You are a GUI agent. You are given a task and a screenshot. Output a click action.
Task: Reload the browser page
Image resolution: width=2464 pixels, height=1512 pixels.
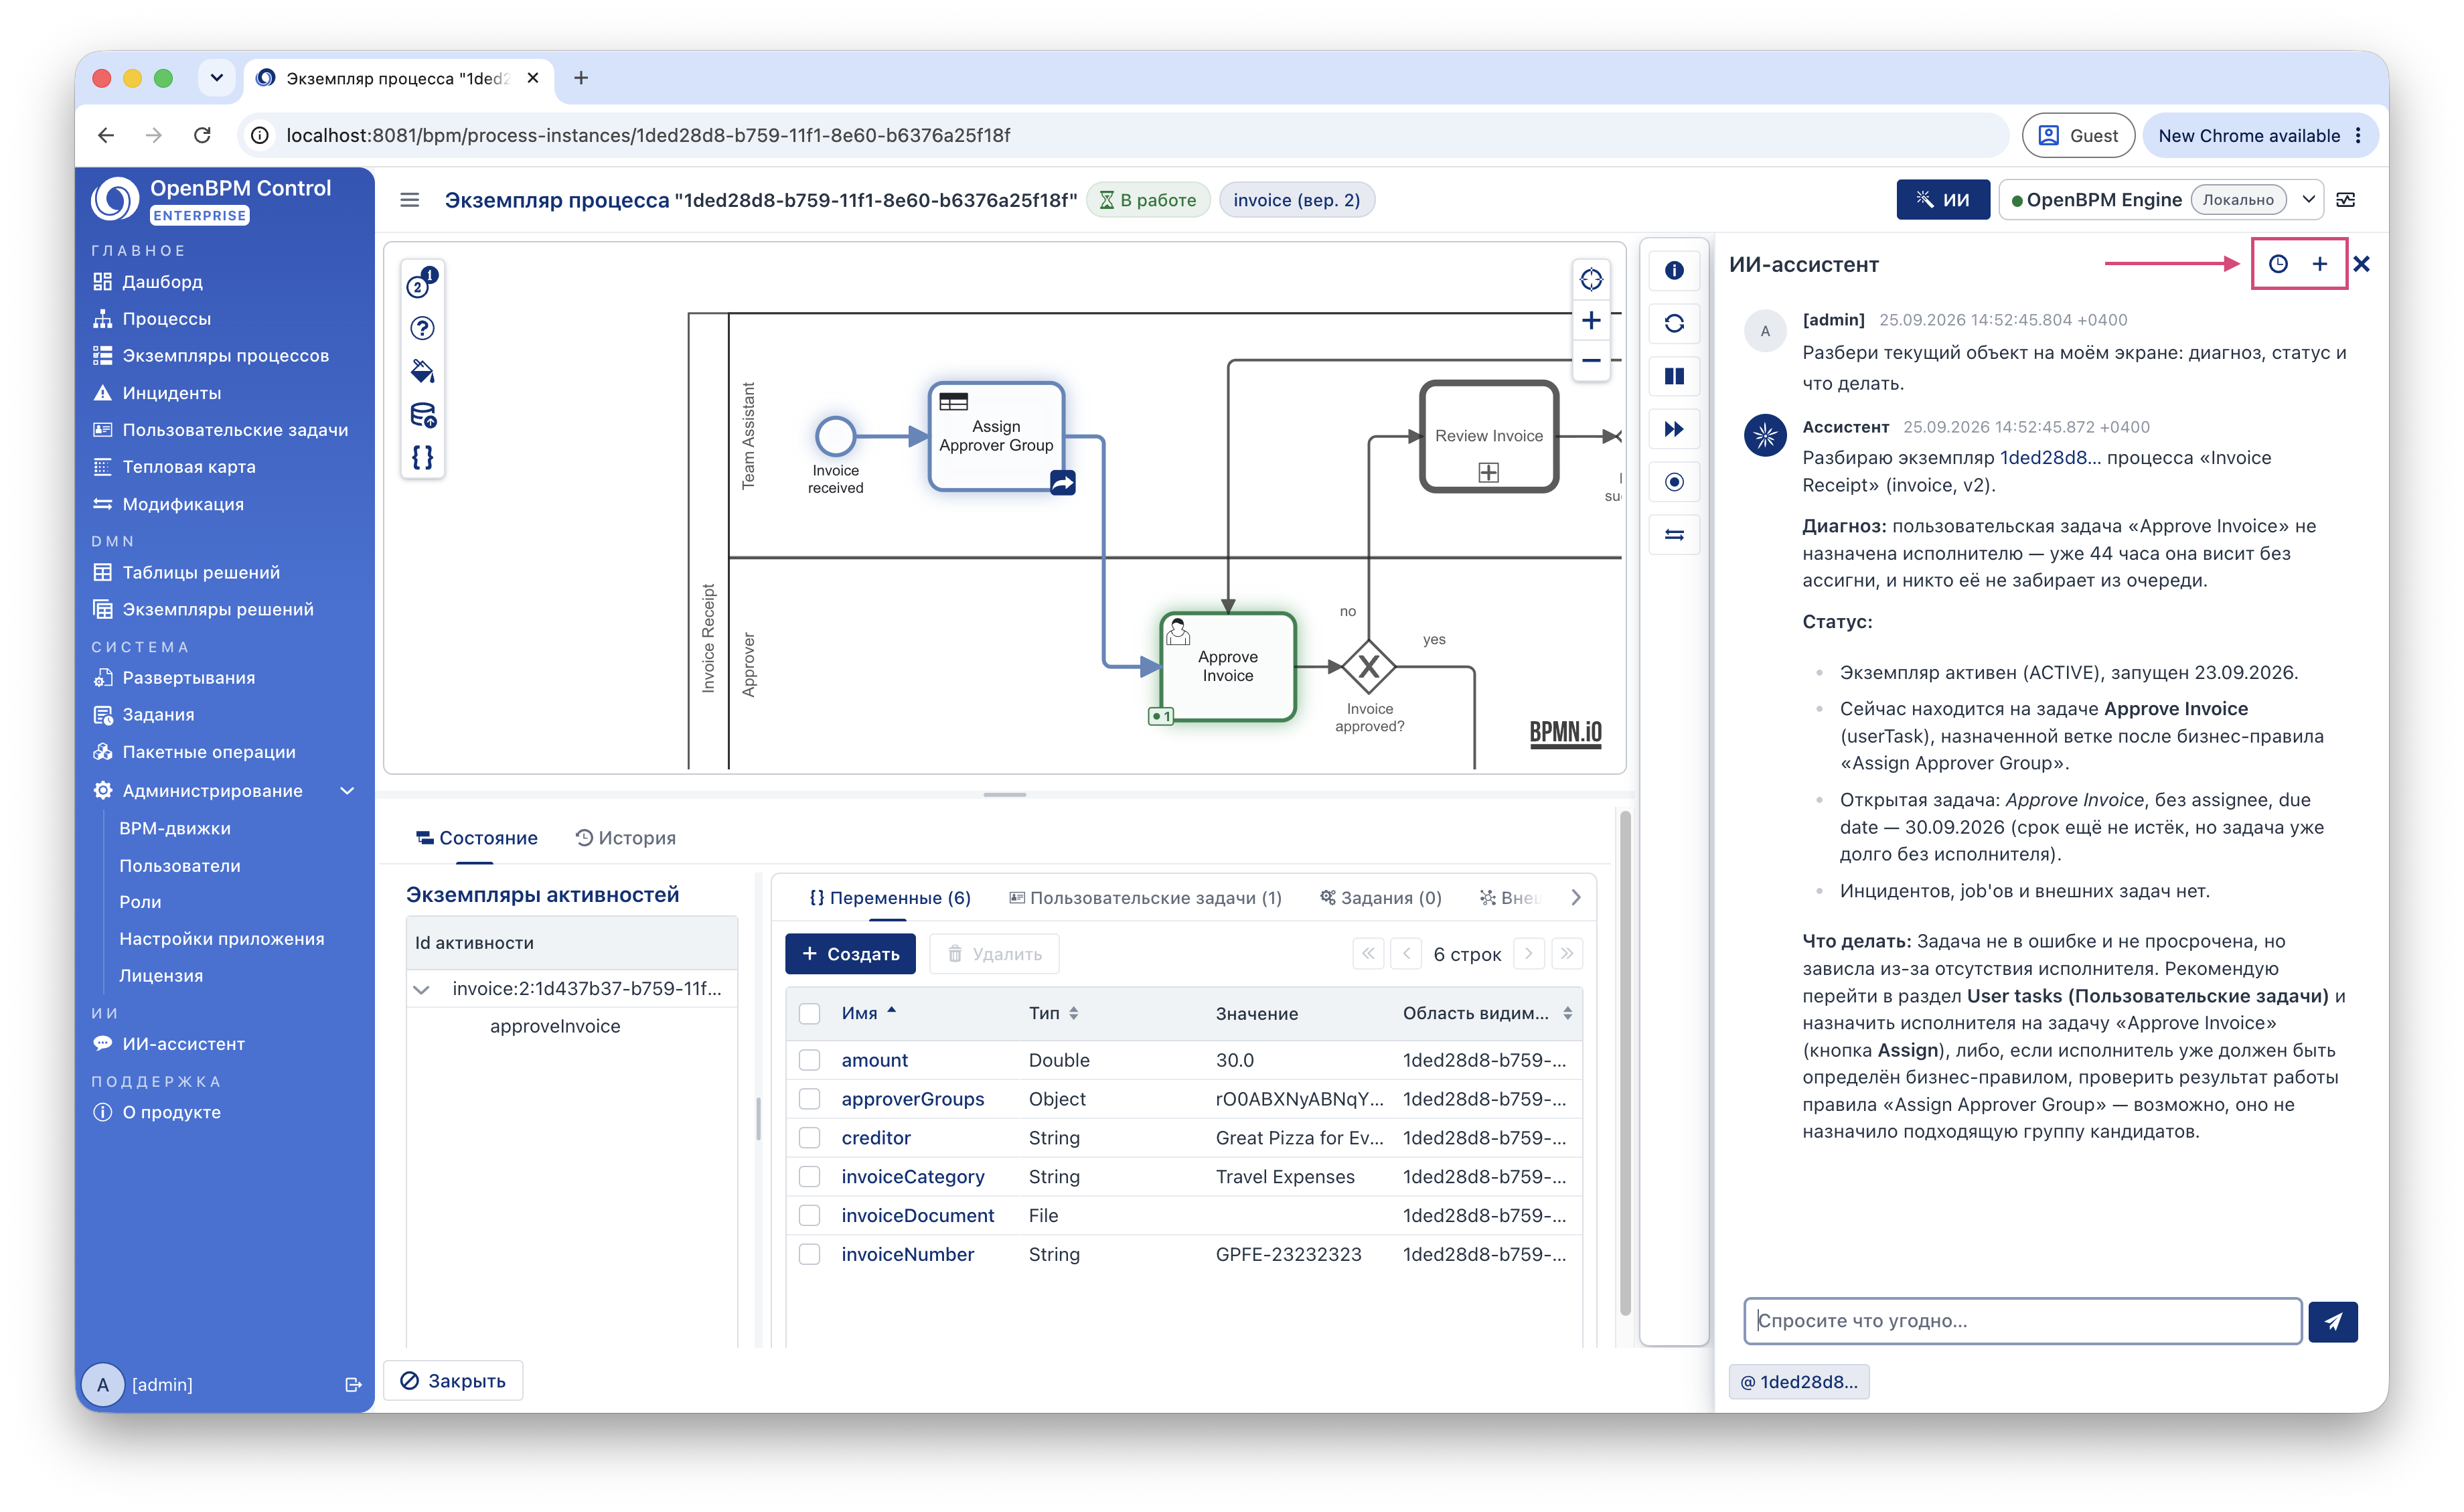(202, 135)
